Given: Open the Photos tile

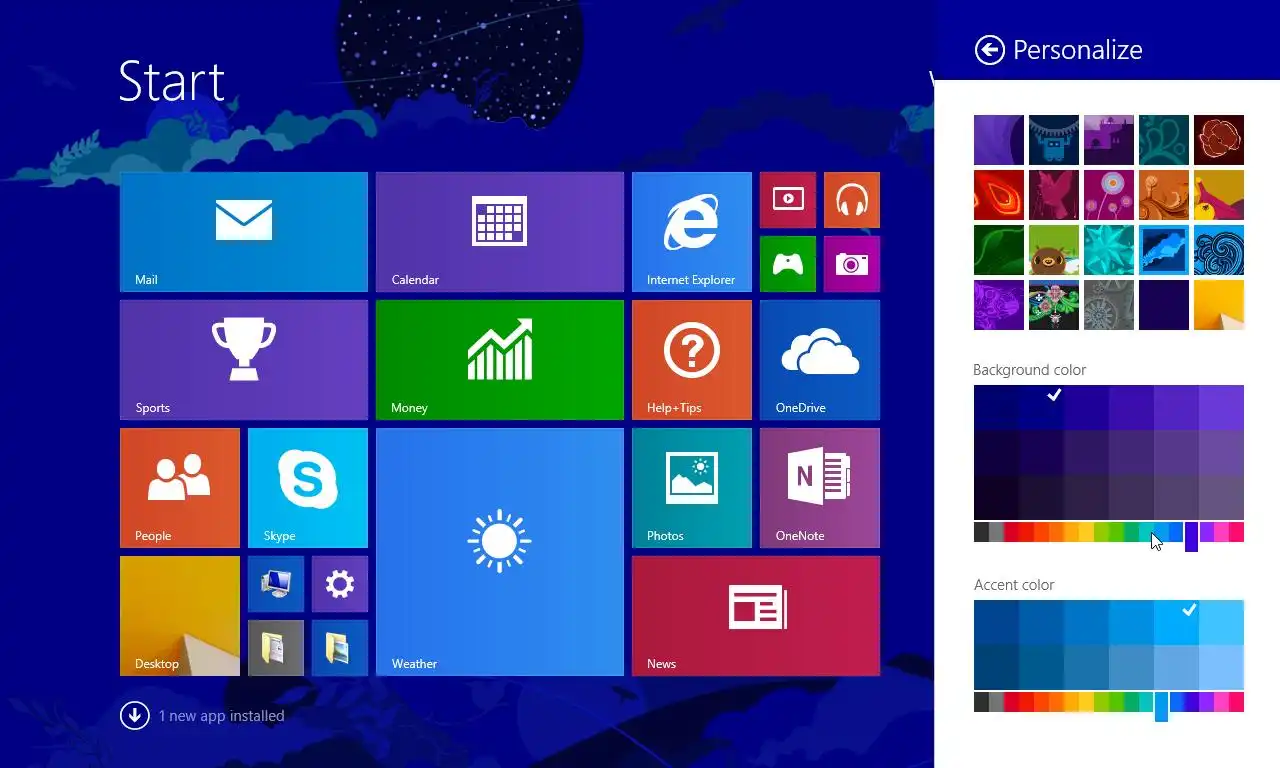Looking at the screenshot, I should point(692,488).
